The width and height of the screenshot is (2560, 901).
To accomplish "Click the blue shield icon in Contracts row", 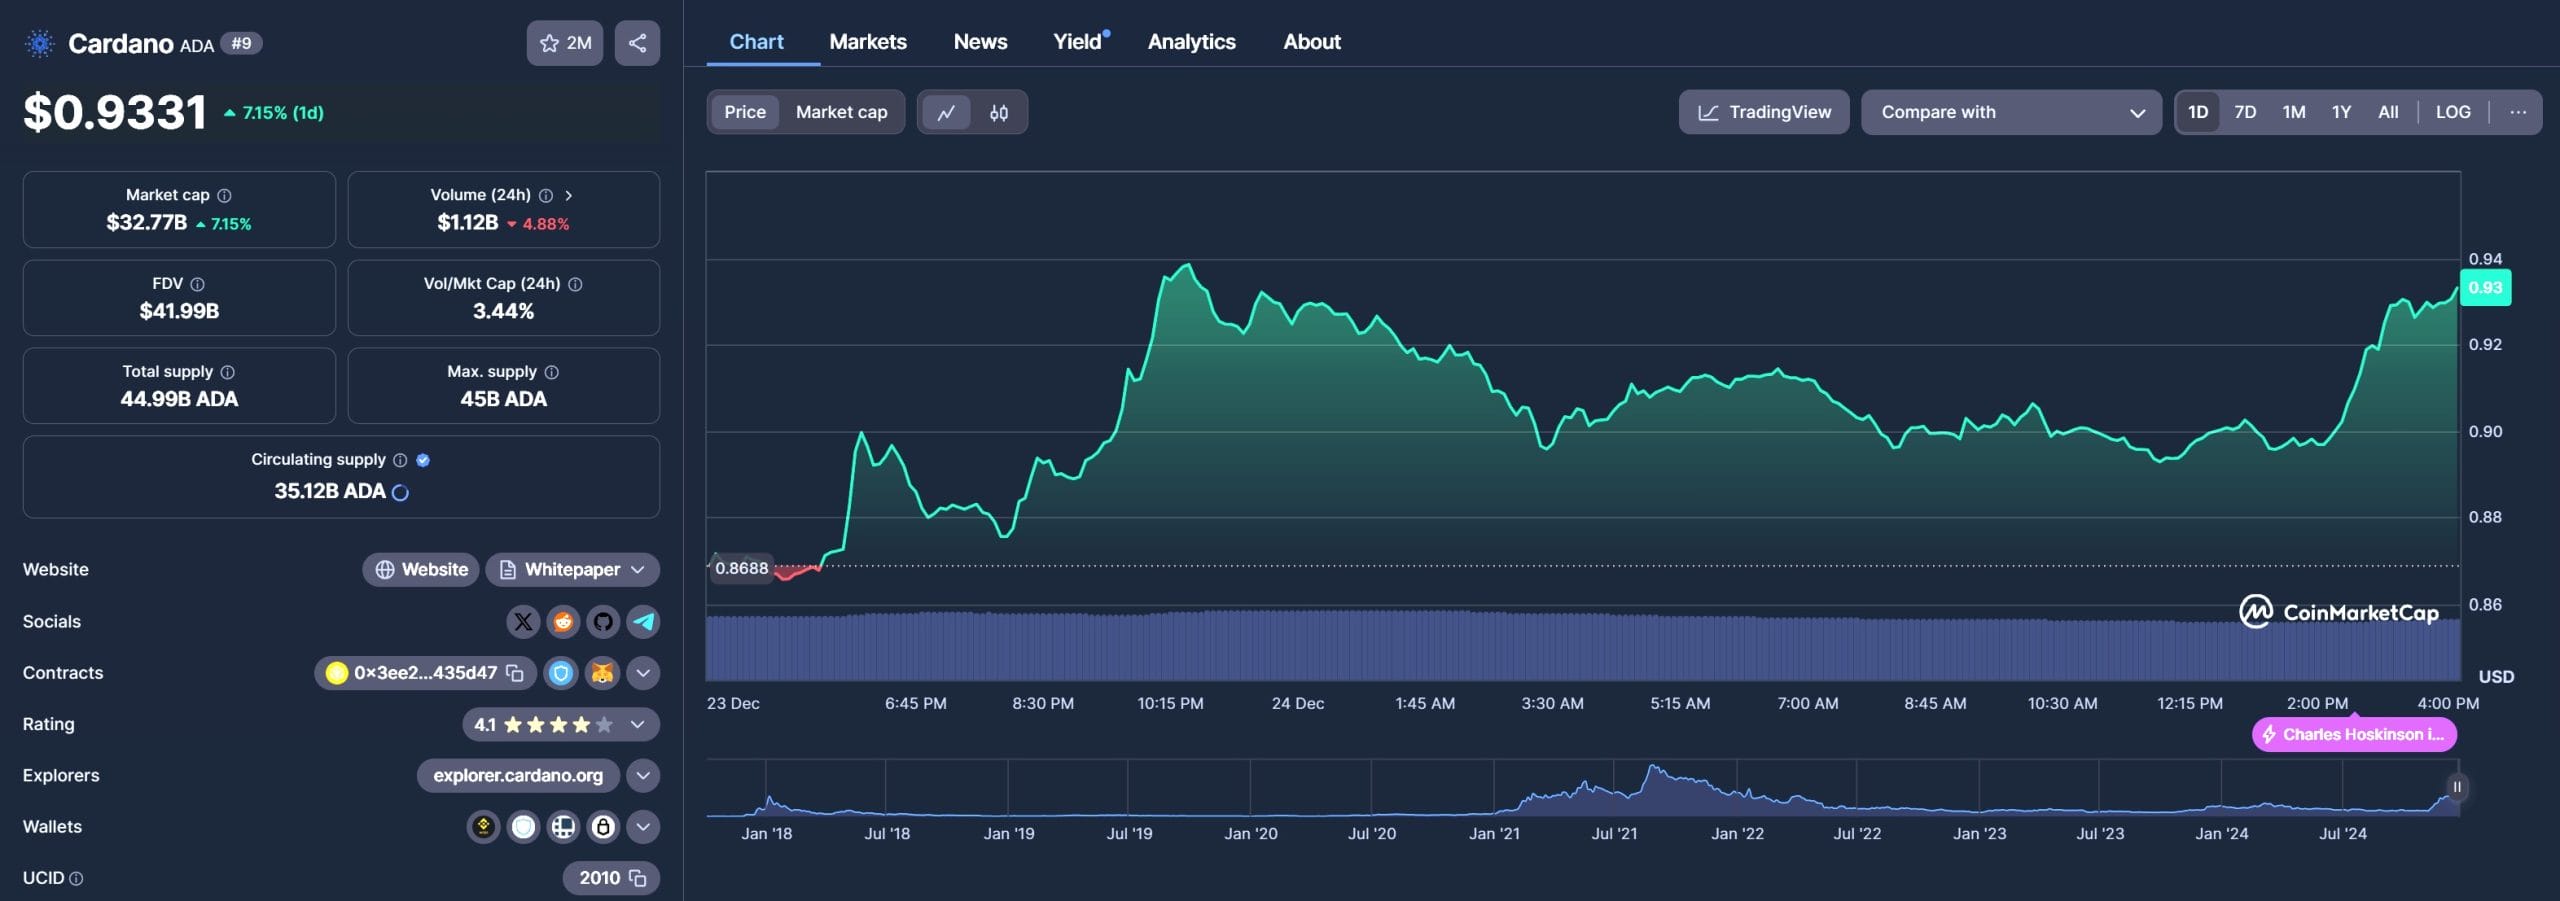I will [561, 673].
